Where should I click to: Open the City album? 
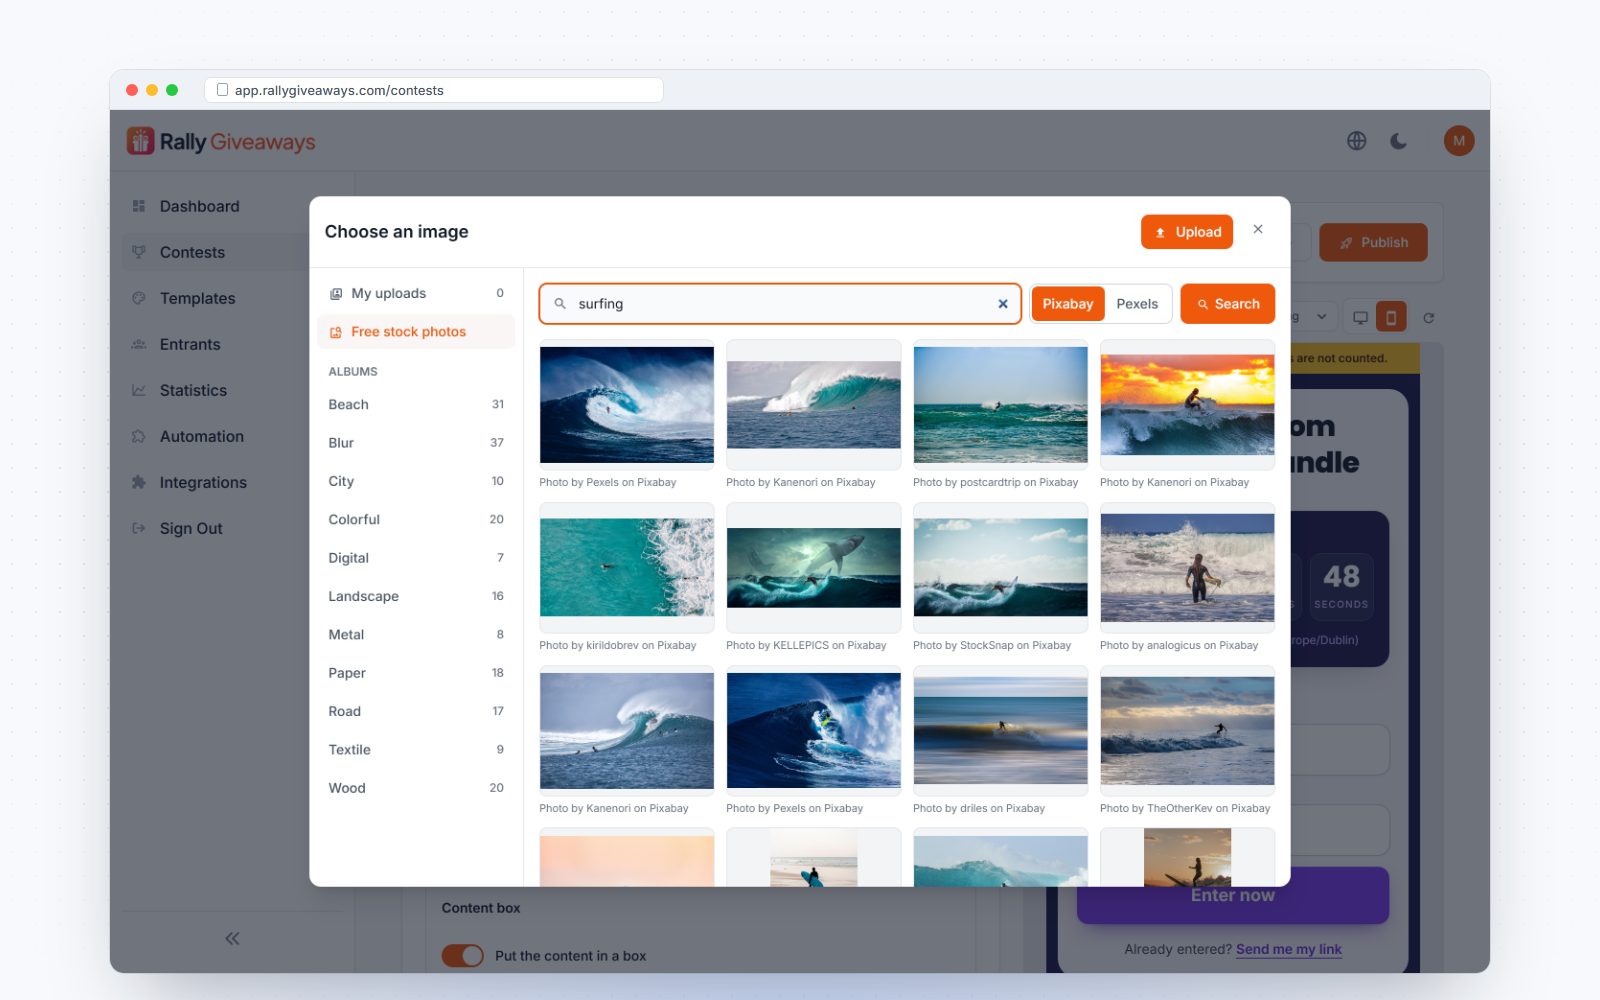click(416, 481)
